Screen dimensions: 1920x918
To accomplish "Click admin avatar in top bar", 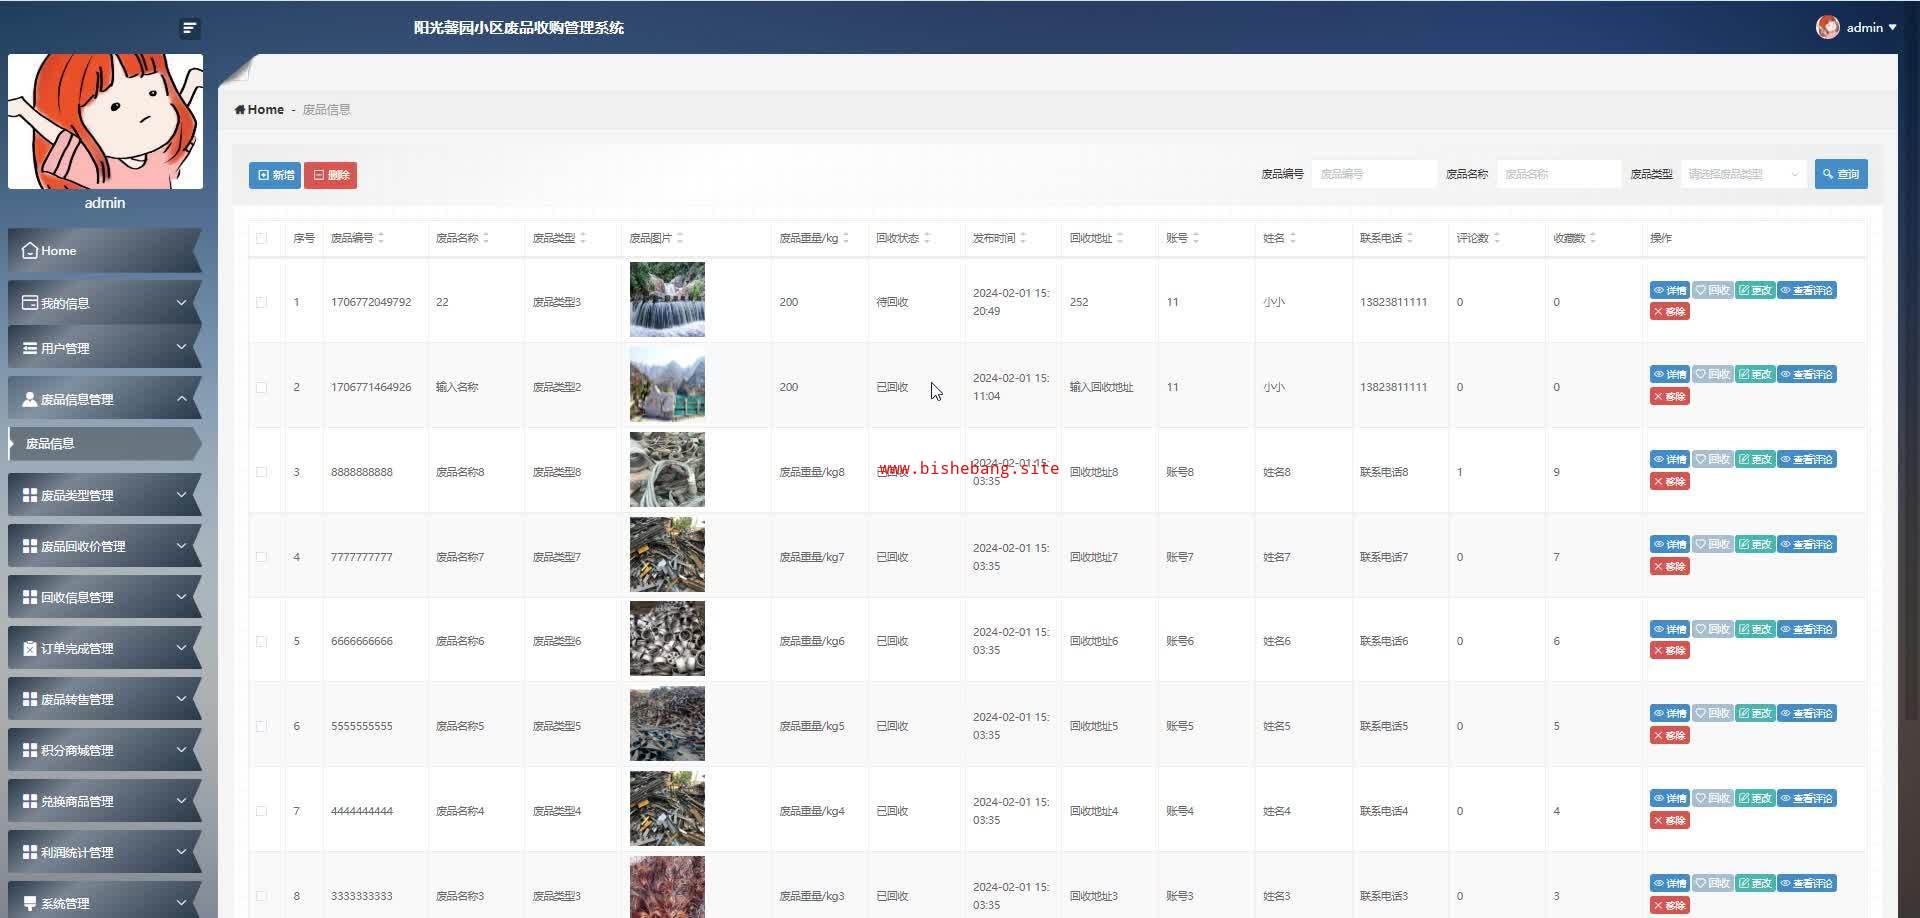I will 1827,28.
